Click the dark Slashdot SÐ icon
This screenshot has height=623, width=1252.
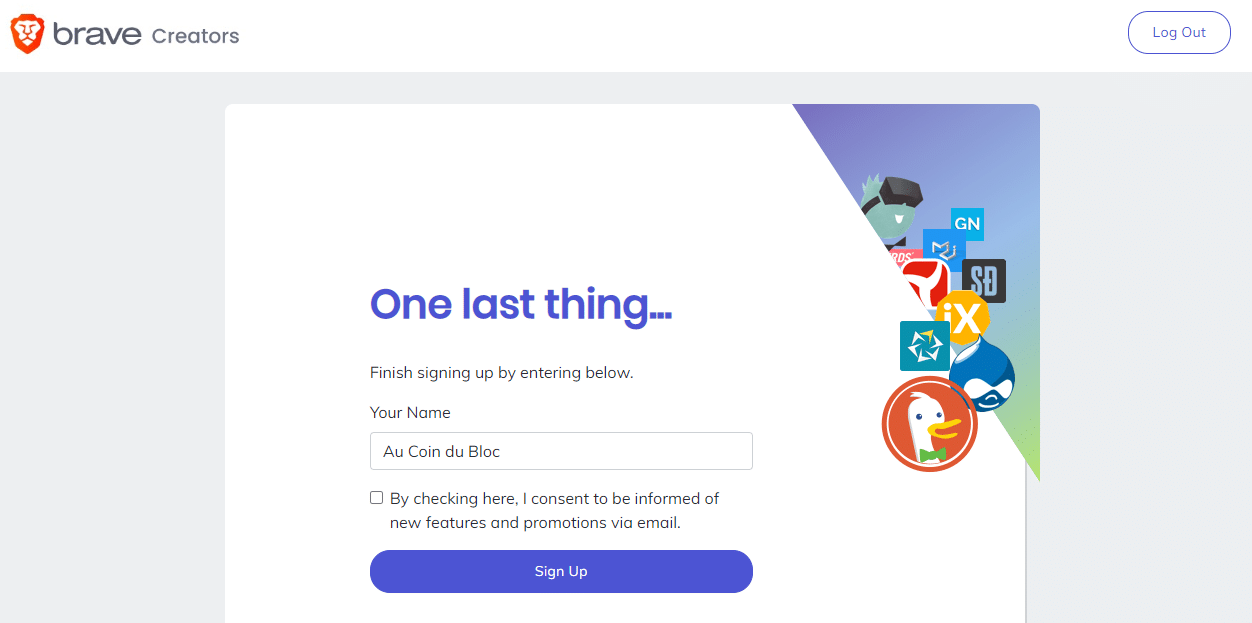tap(984, 281)
